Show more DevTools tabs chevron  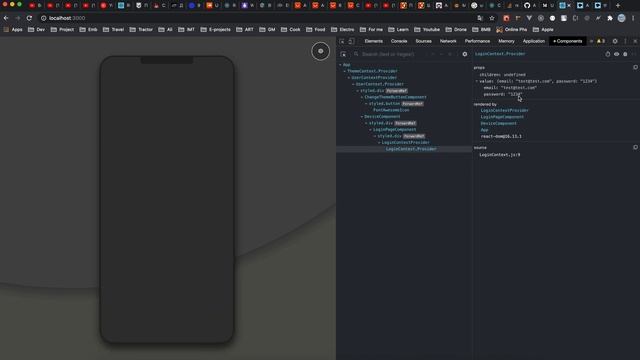591,41
